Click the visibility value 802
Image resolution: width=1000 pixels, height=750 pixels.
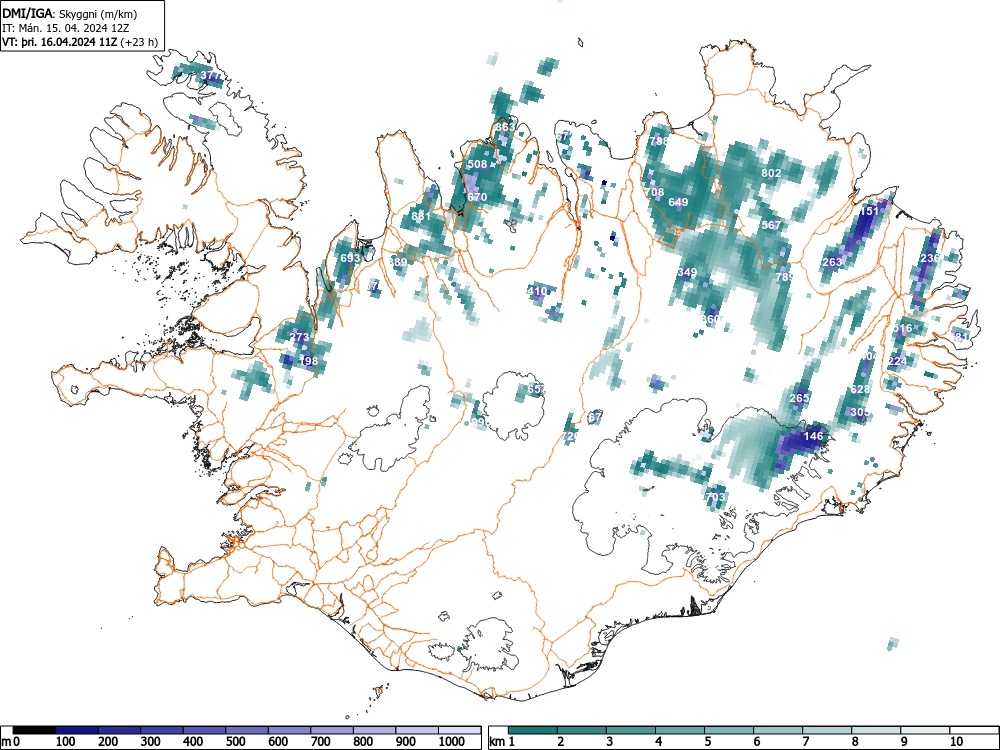[771, 173]
